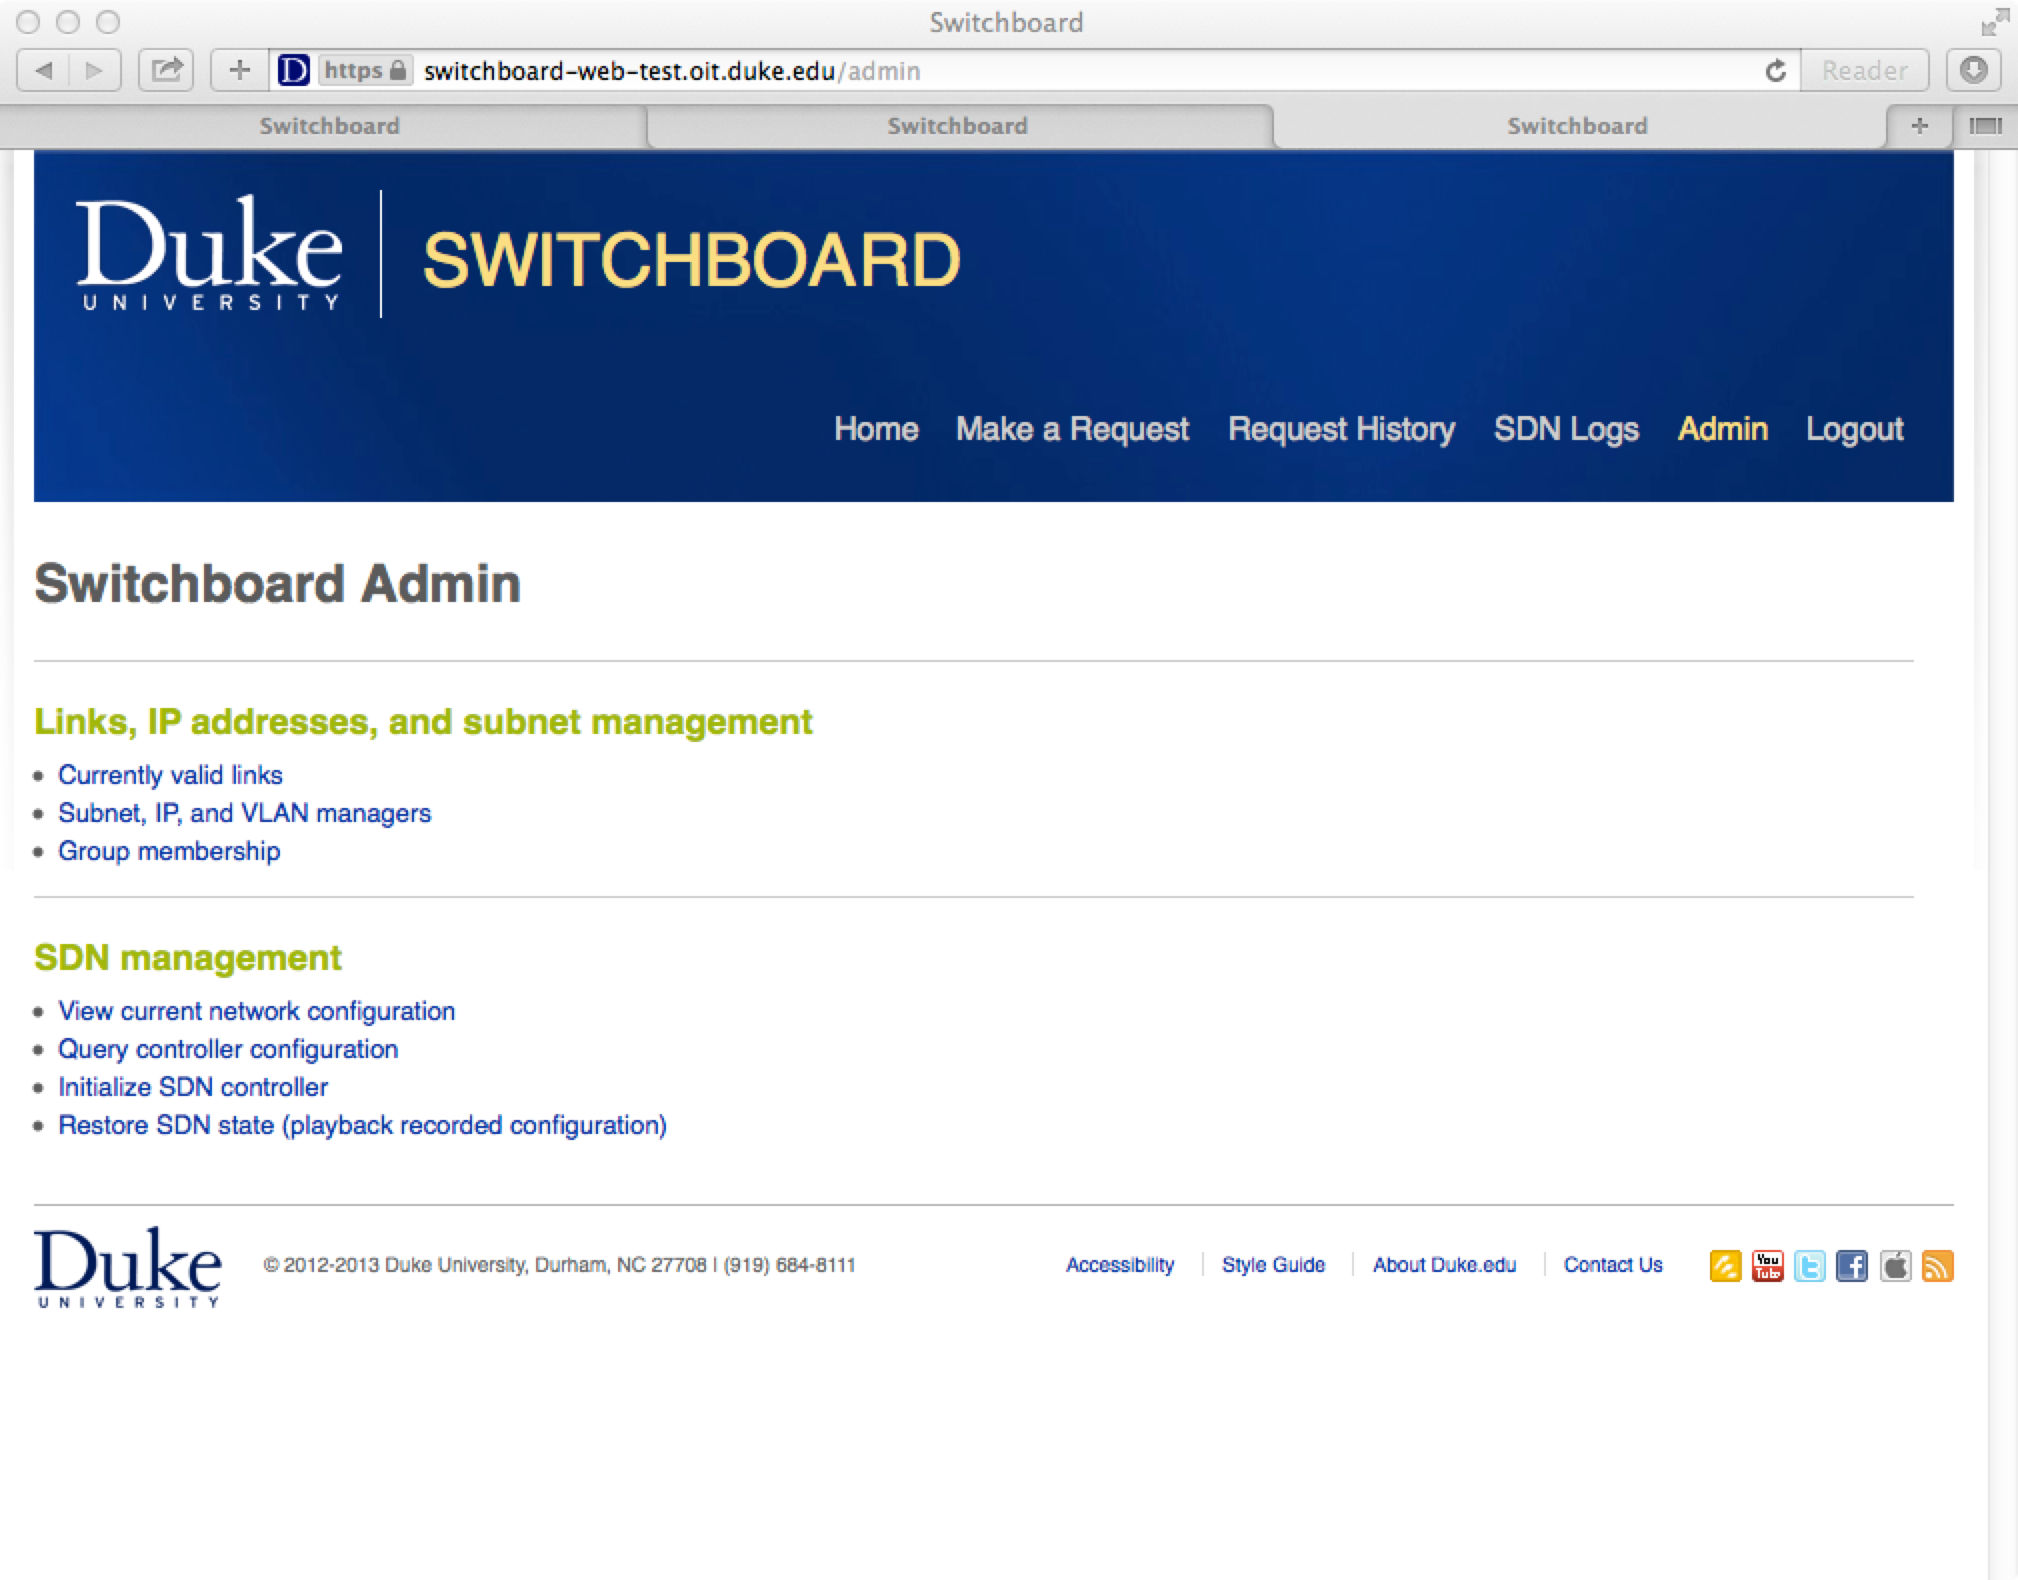Open the About Duke.edu footer link
The image size is (2018, 1580).
coord(1444,1265)
